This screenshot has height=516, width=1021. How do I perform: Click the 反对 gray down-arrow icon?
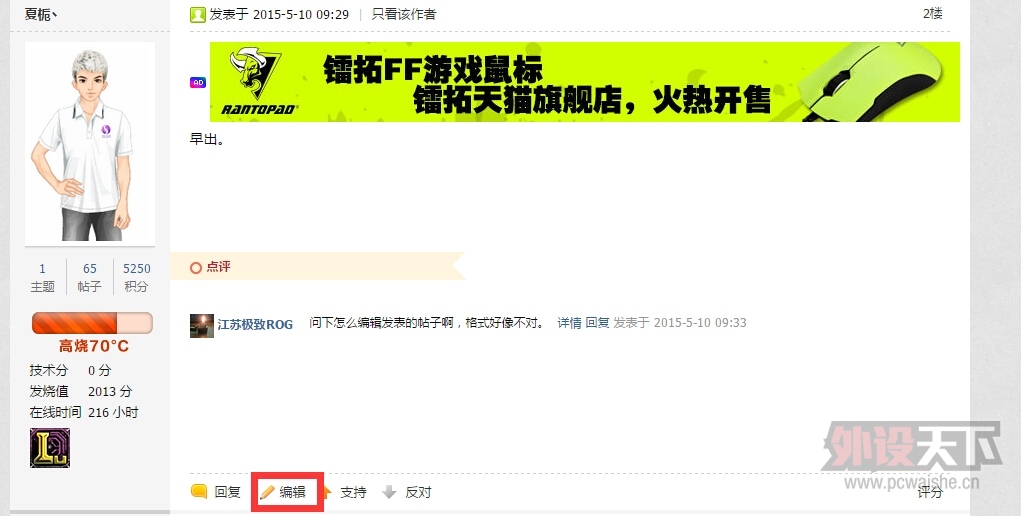click(389, 492)
